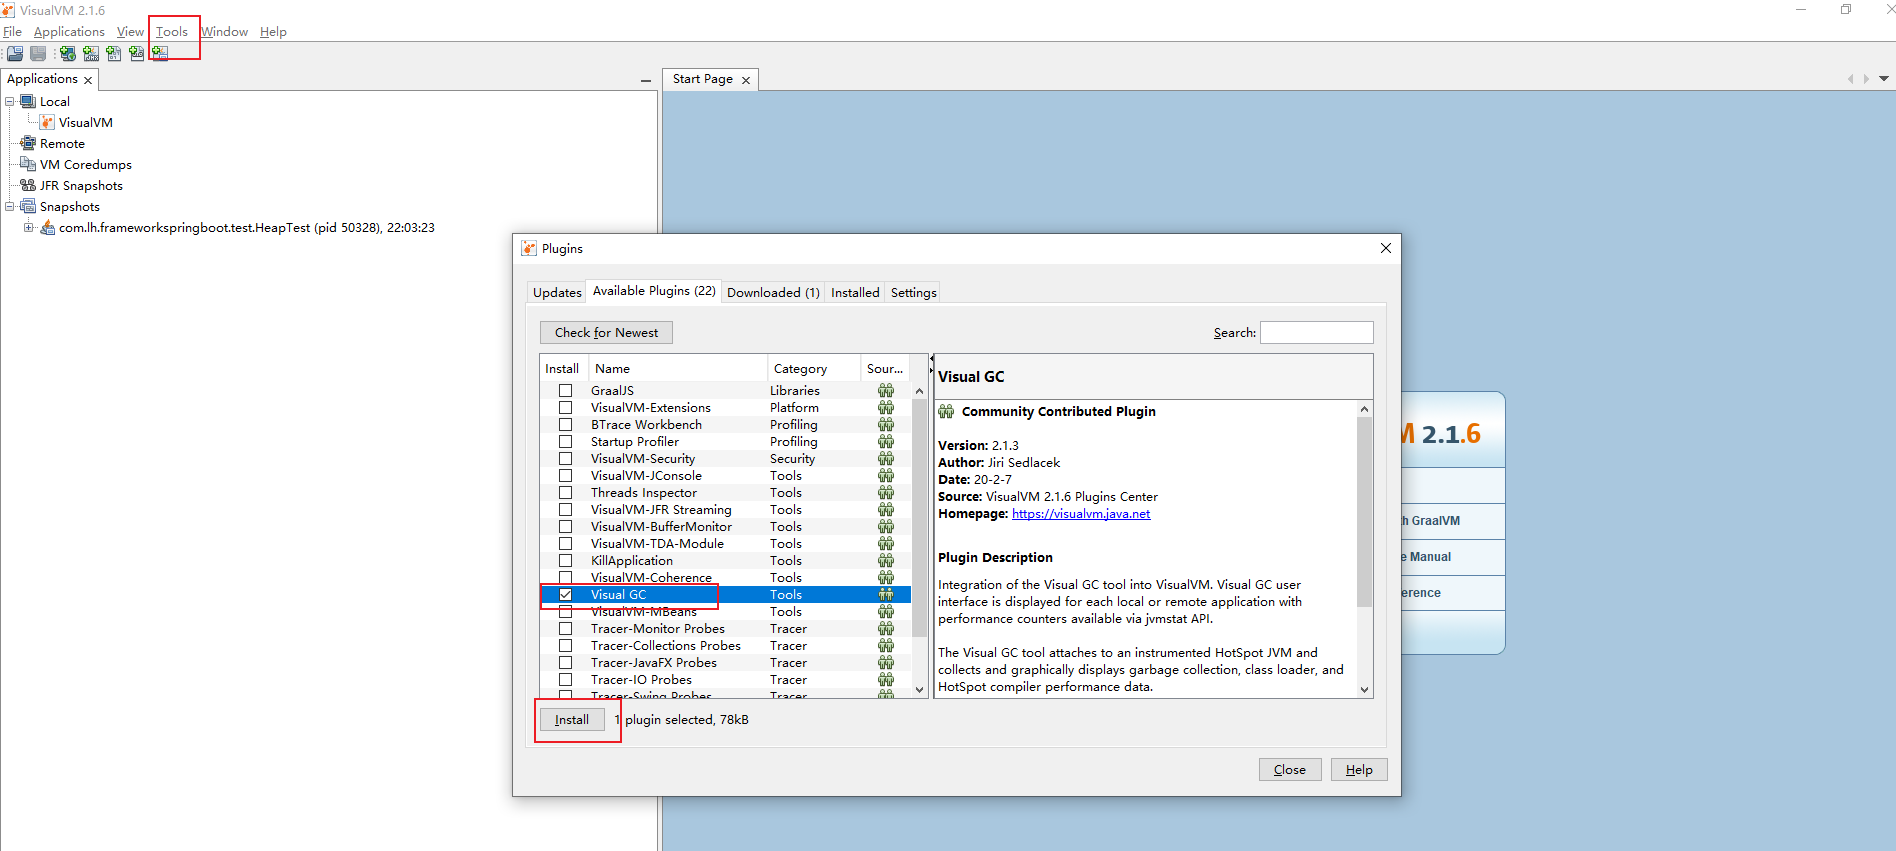Click Community Contributed Plugin icon in details
Screen dimensions: 1896x851
[946, 411]
